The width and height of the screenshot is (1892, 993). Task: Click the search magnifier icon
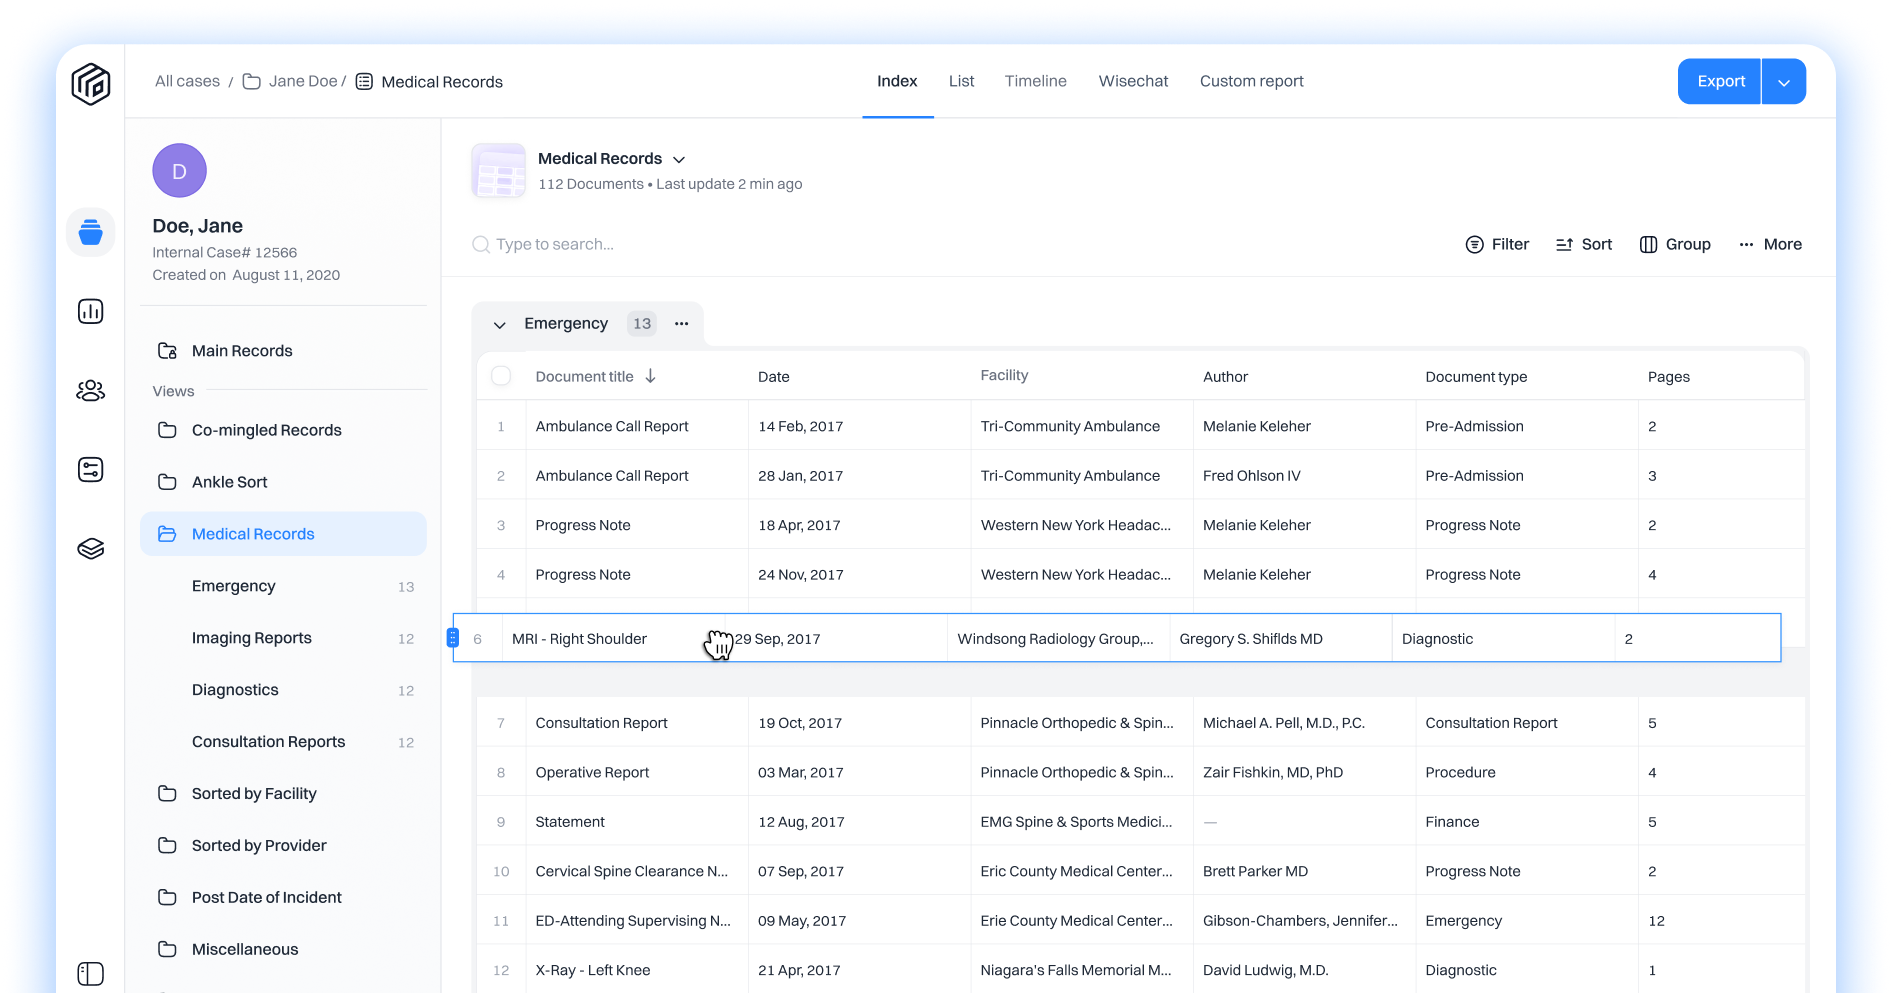pos(481,244)
